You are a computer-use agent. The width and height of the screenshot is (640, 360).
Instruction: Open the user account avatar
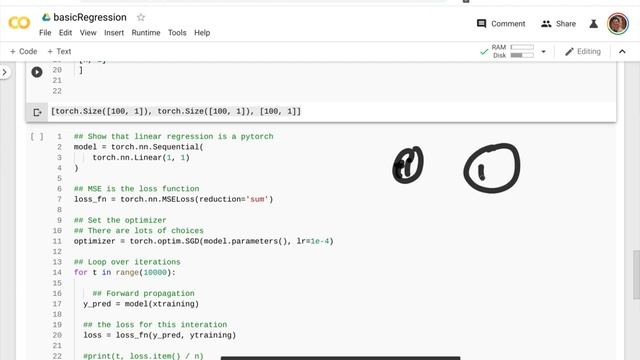click(x=618, y=24)
